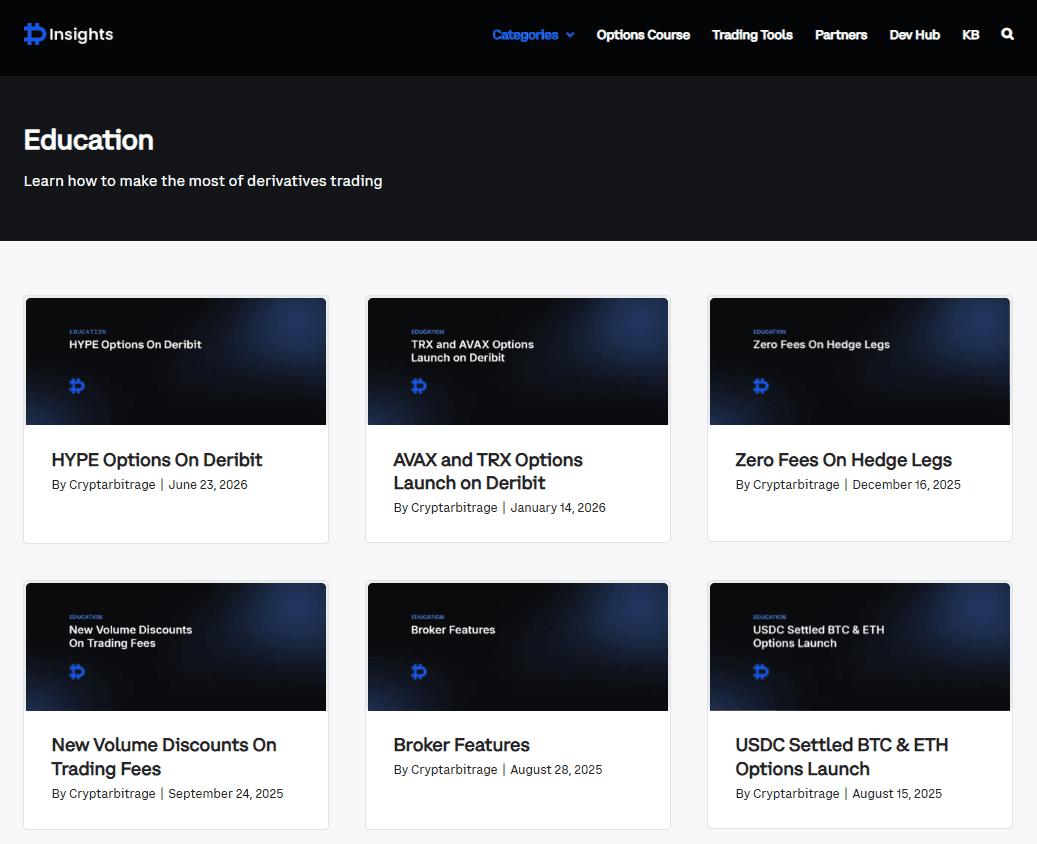Image resolution: width=1037 pixels, height=844 pixels.
Task: Click the date January 14, 2026
Action: pyautogui.click(x=558, y=508)
